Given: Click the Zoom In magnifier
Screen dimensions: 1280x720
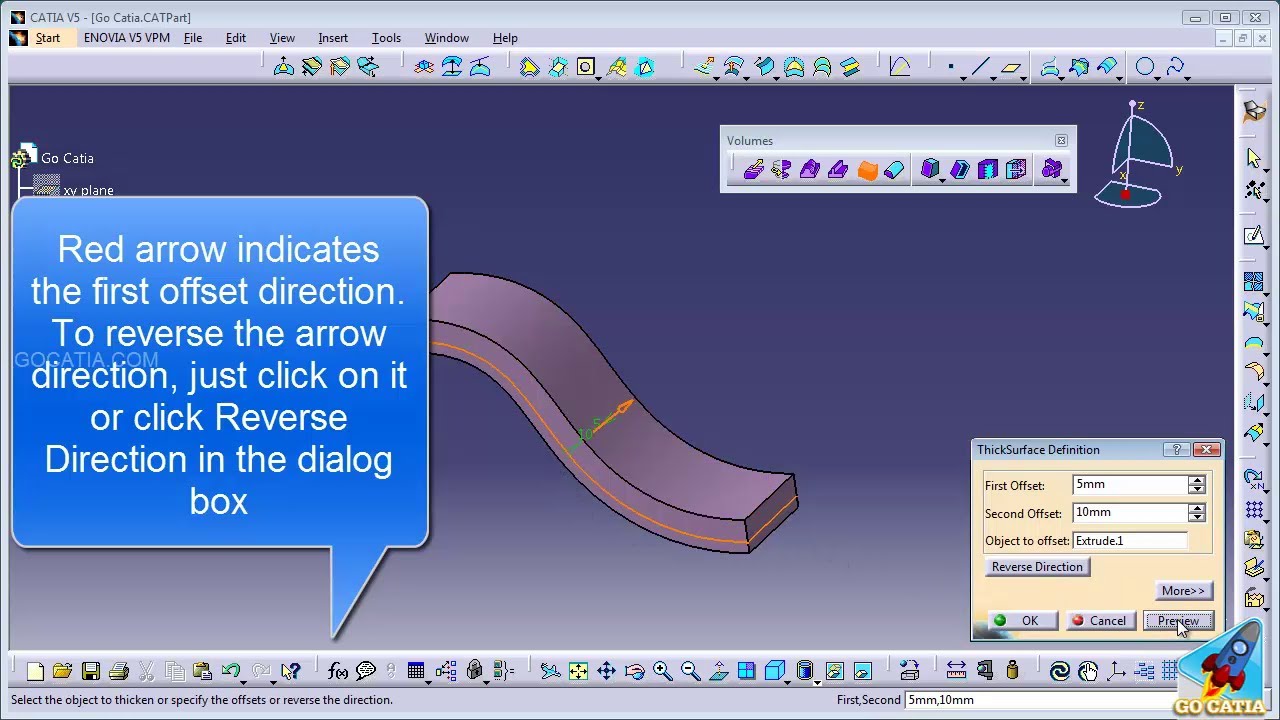Looking at the screenshot, I should coord(662,671).
